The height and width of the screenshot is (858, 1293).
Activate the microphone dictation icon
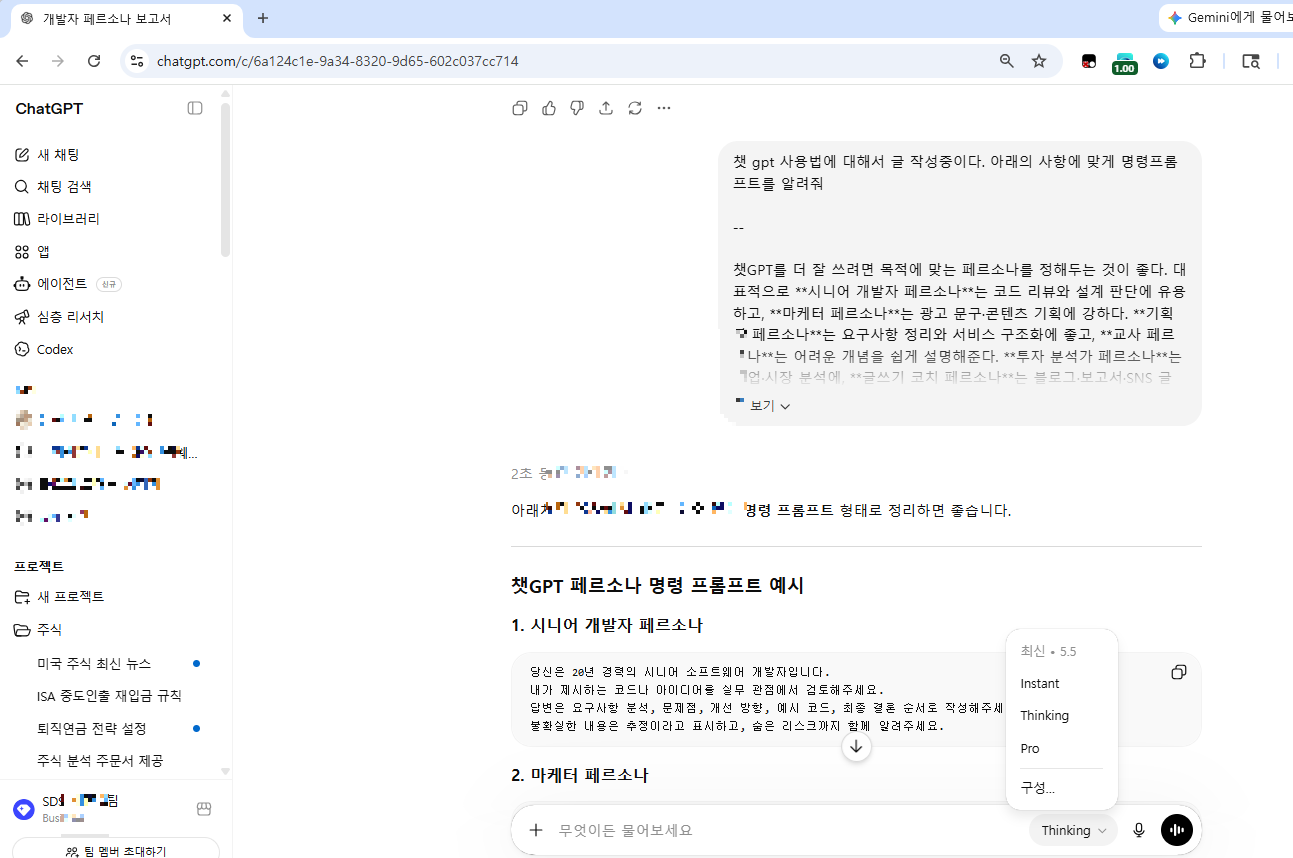pyautogui.click(x=1139, y=830)
